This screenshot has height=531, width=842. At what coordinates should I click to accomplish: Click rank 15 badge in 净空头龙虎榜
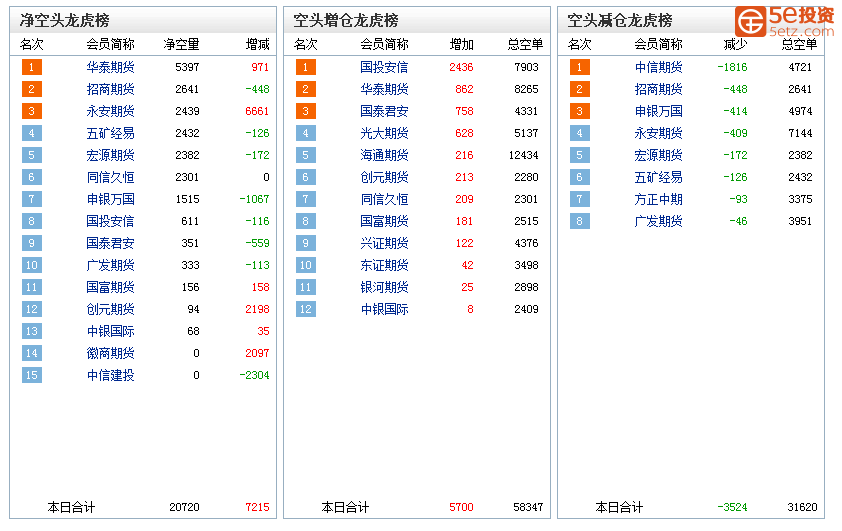coord(32,375)
